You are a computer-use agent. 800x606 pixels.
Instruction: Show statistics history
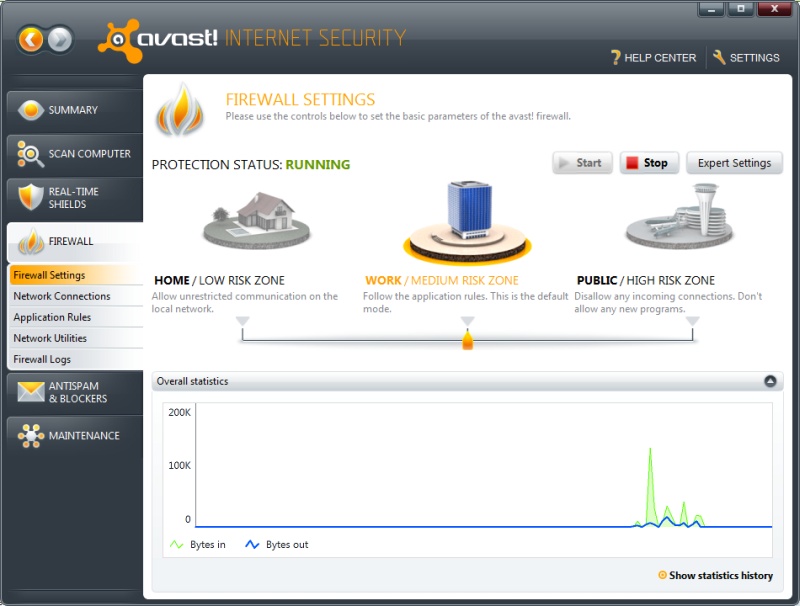point(715,575)
